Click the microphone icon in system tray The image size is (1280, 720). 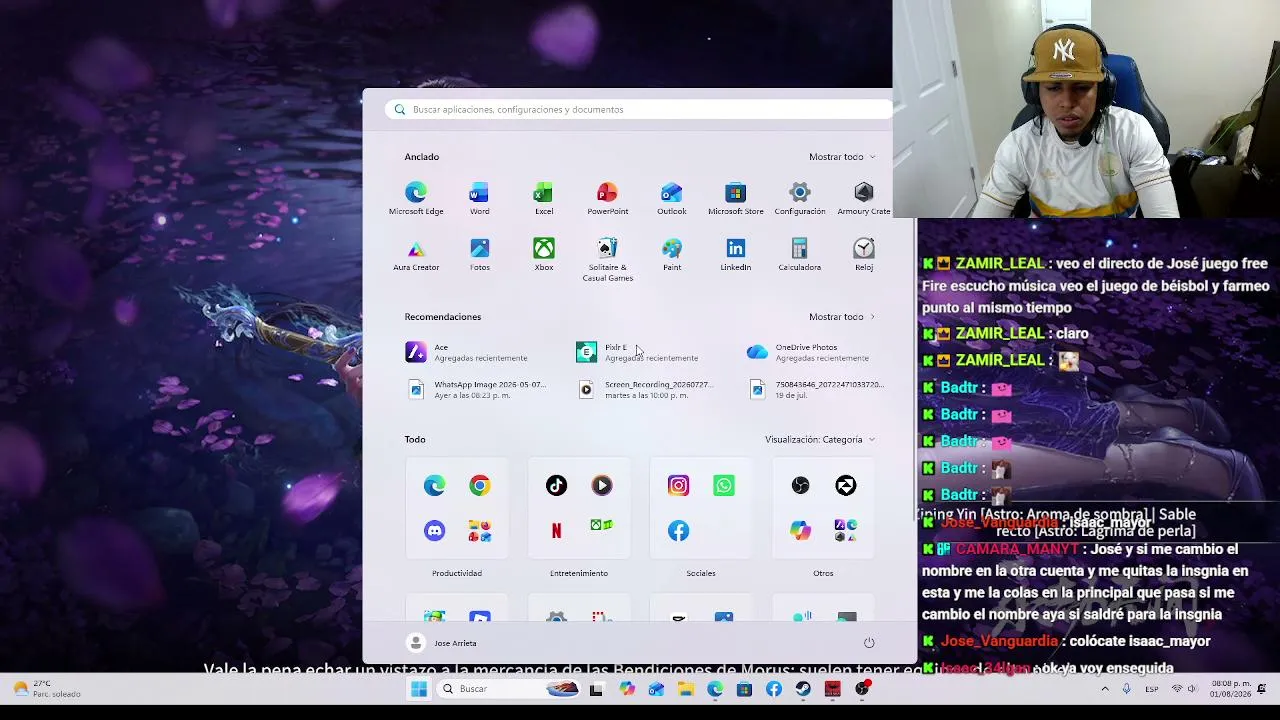pyautogui.click(x=1127, y=689)
